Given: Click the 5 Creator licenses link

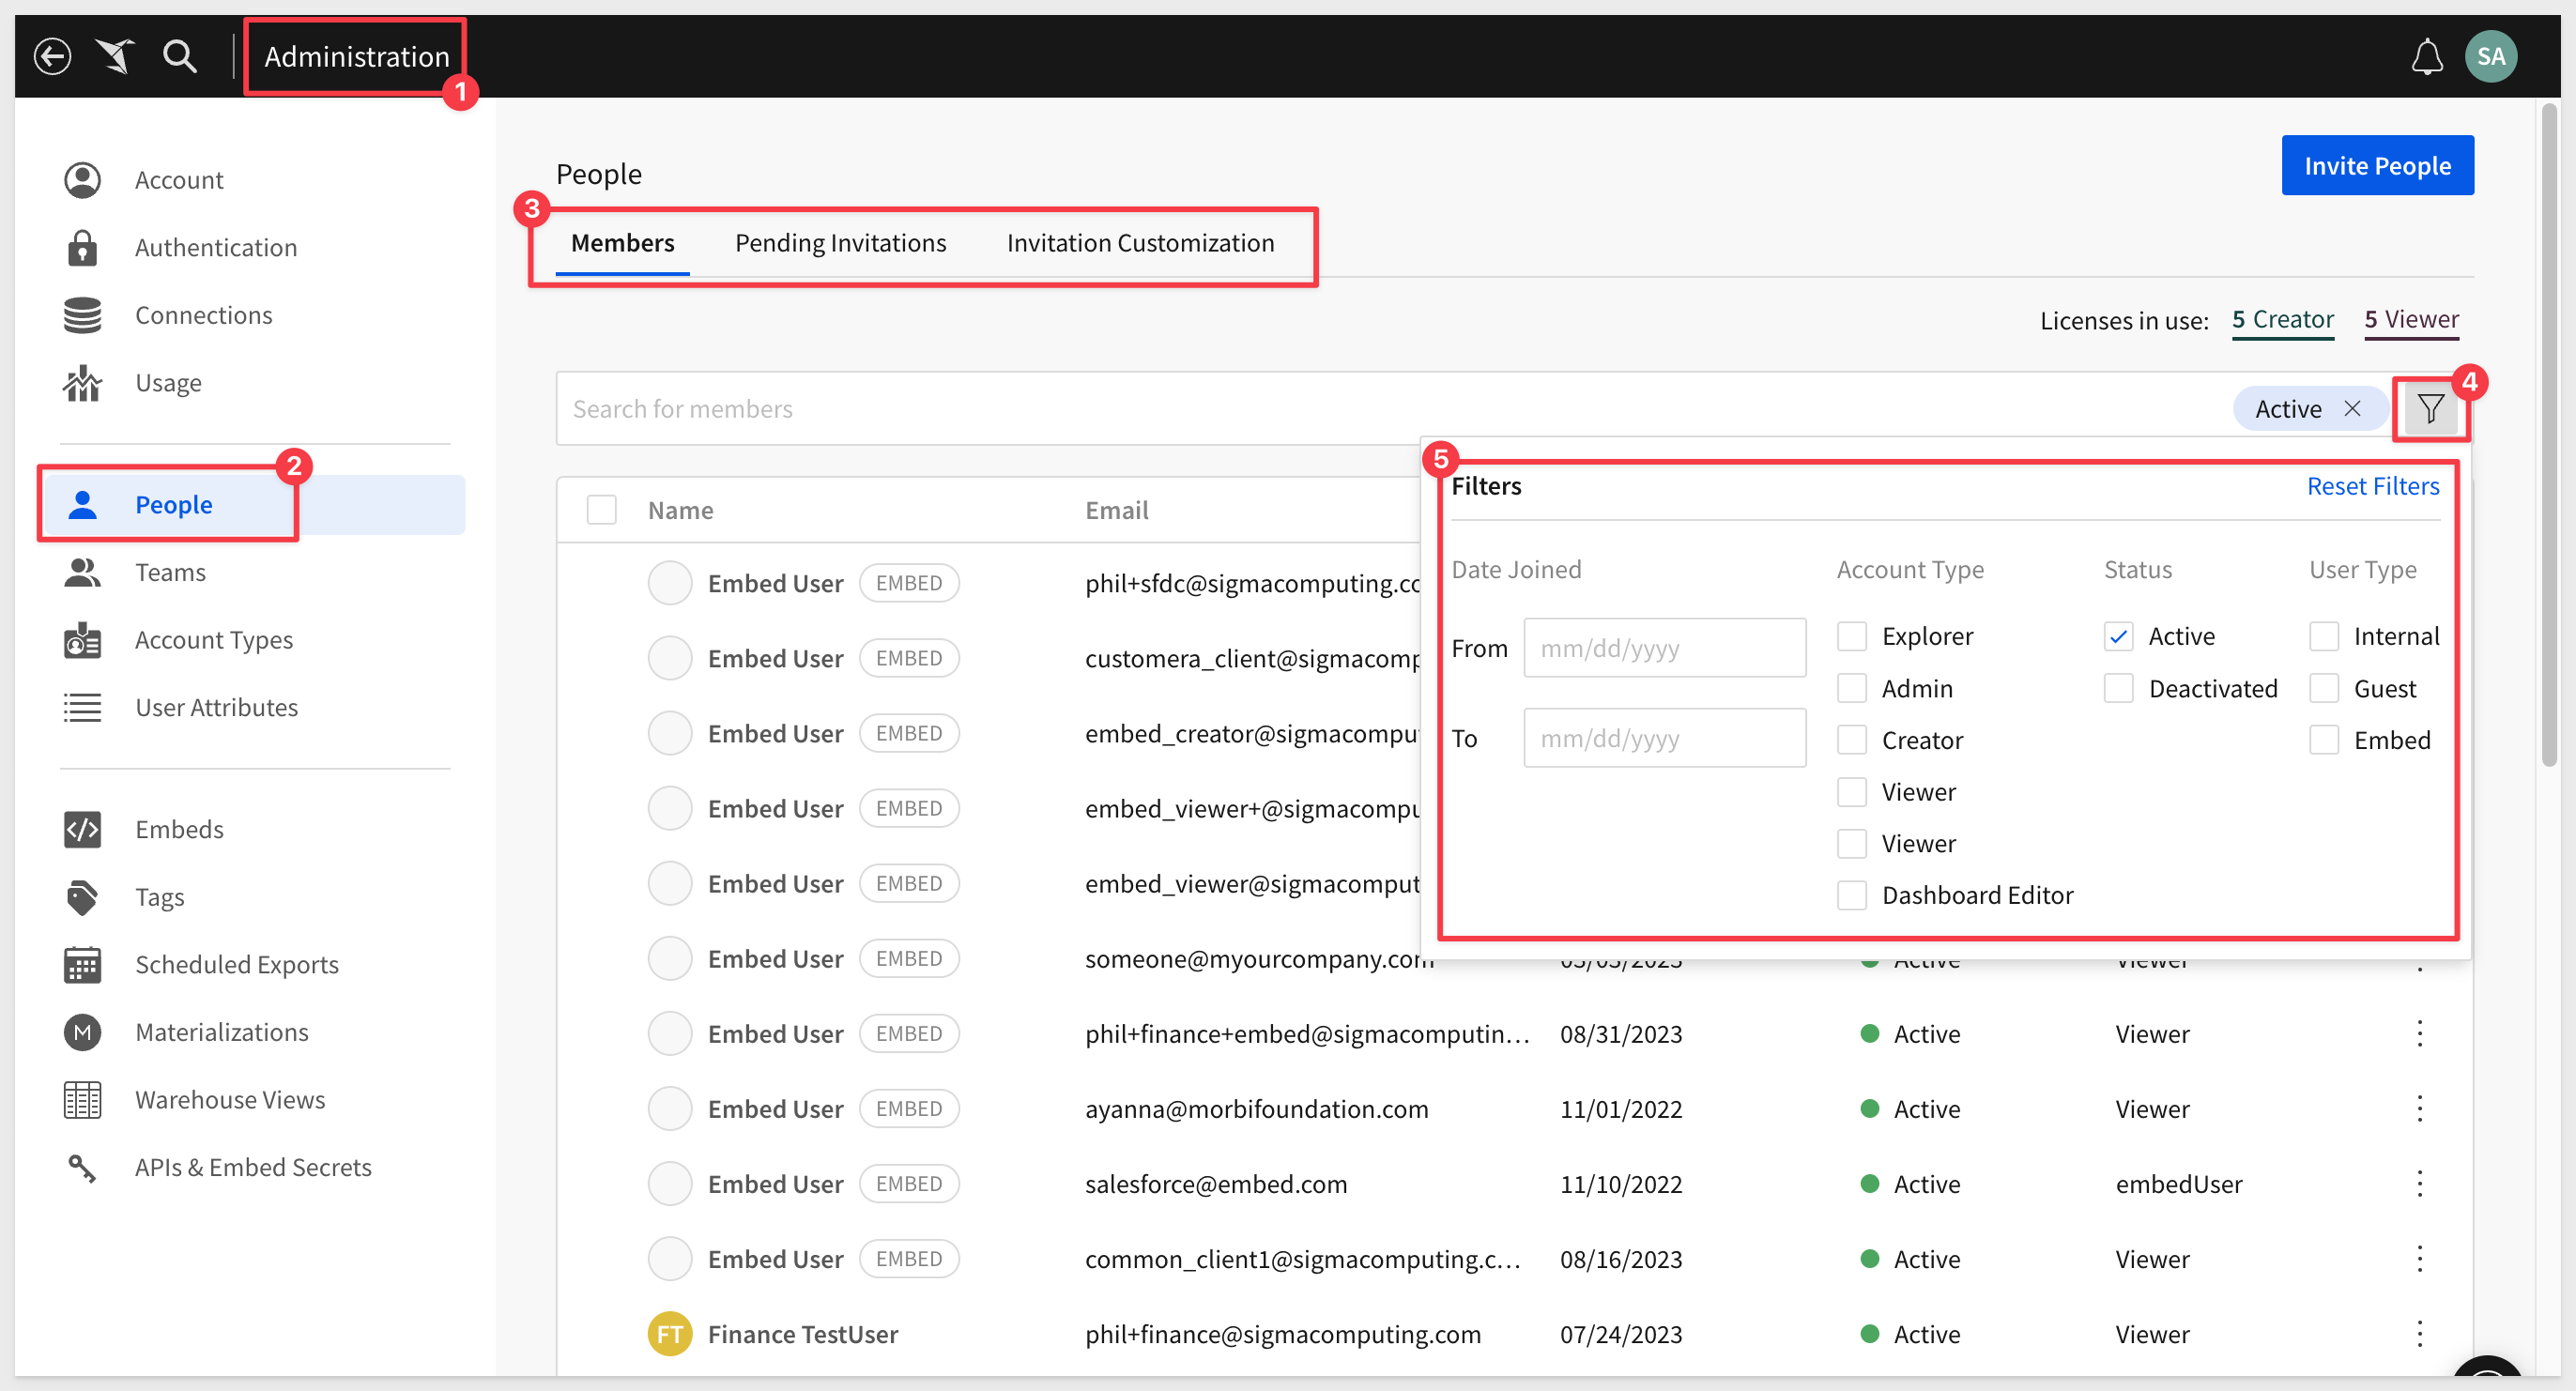Looking at the screenshot, I should point(2283,320).
